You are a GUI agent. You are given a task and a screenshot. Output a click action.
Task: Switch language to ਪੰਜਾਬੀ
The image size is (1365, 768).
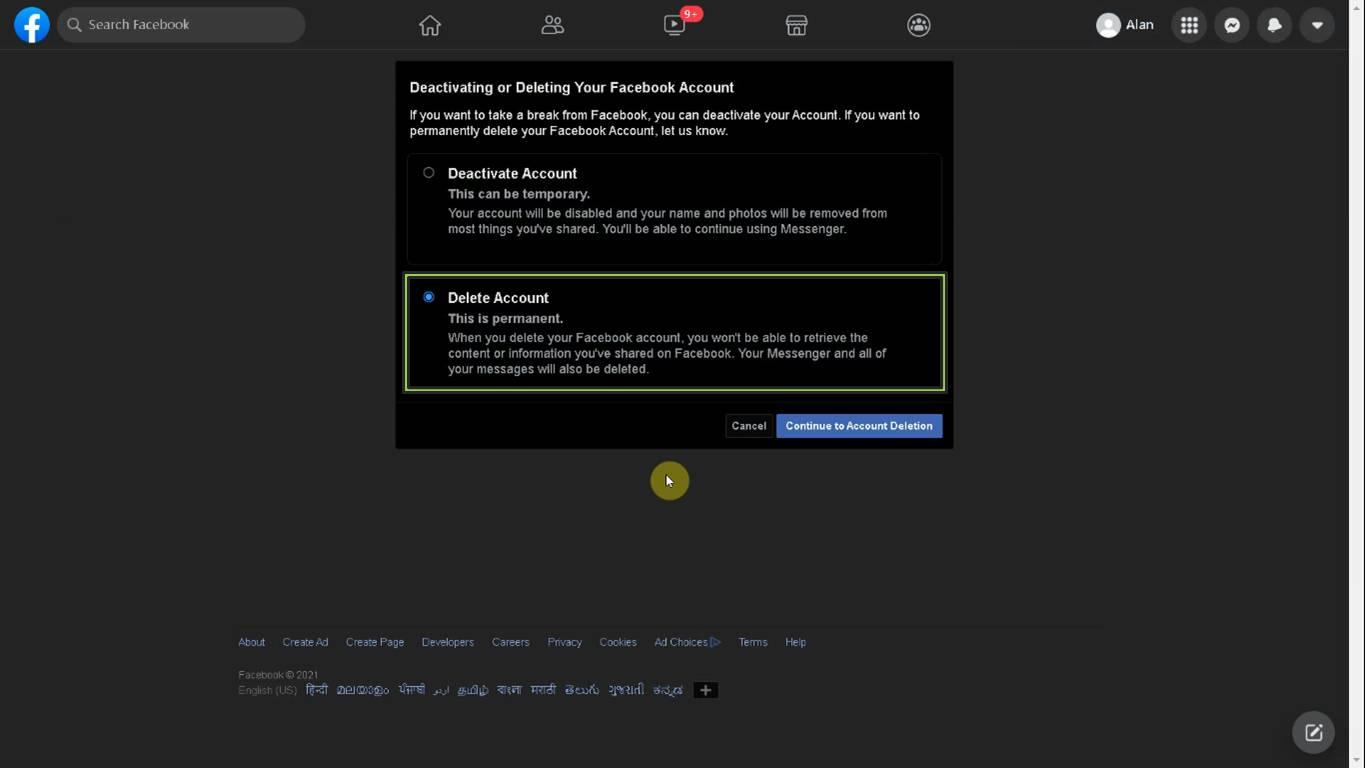pos(412,690)
